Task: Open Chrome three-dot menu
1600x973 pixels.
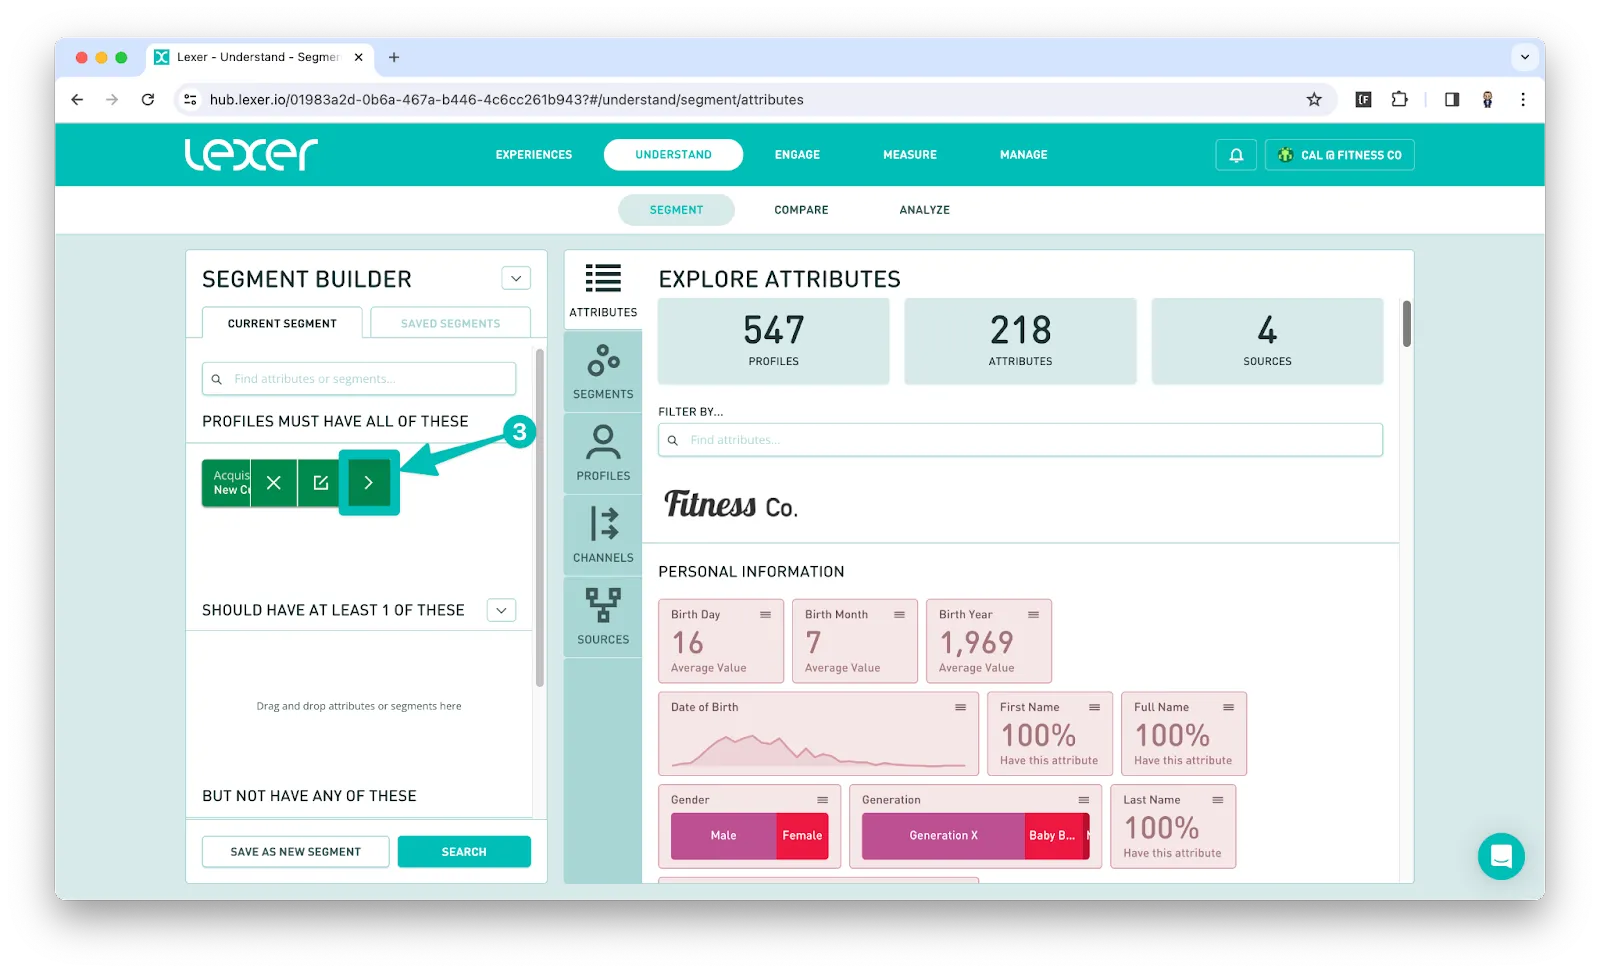Action: tap(1522, 99)
